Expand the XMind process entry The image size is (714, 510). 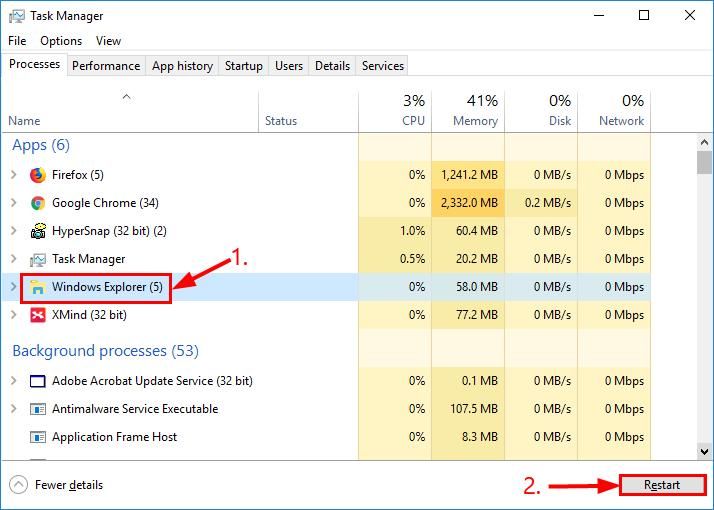[13, 315]
